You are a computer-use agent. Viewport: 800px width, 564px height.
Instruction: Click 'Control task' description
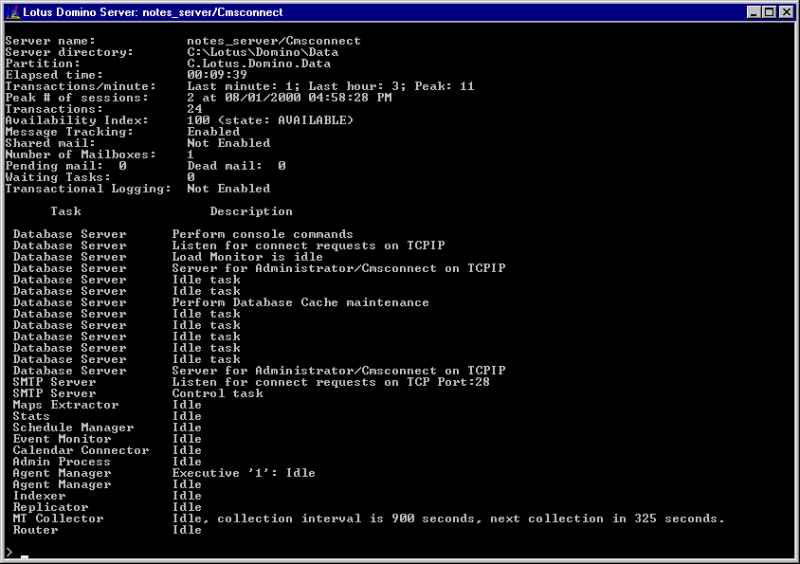click(x=217, y=394)
